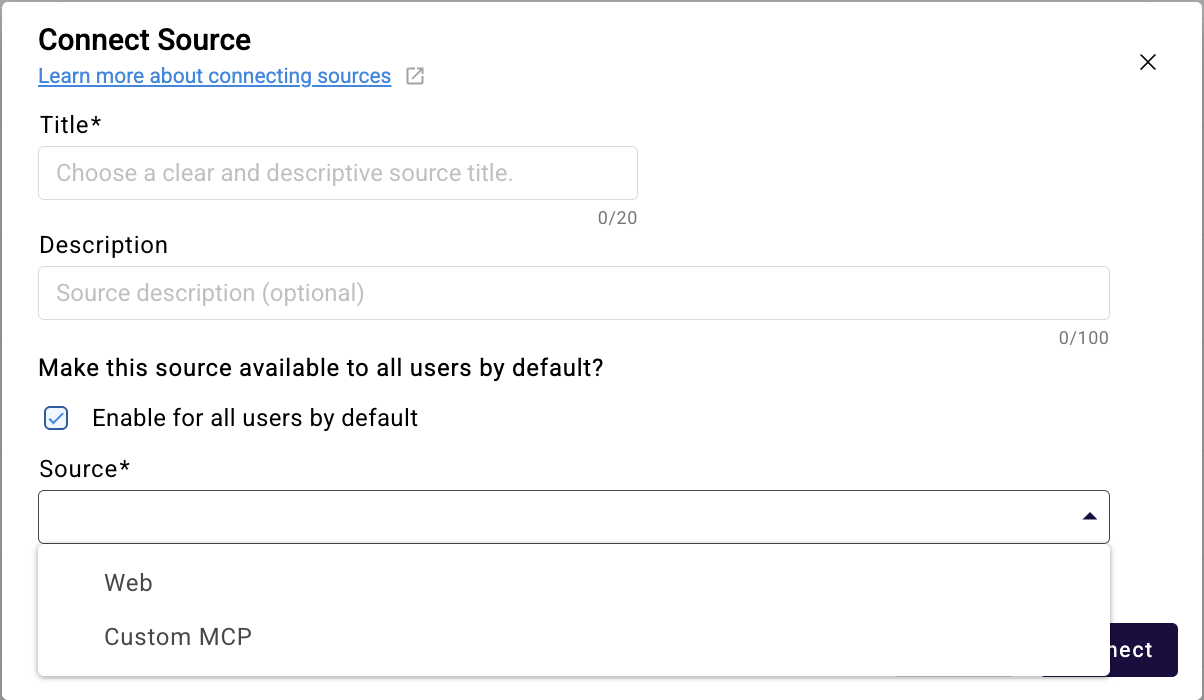Focus the Title input field

pos(337,173)
